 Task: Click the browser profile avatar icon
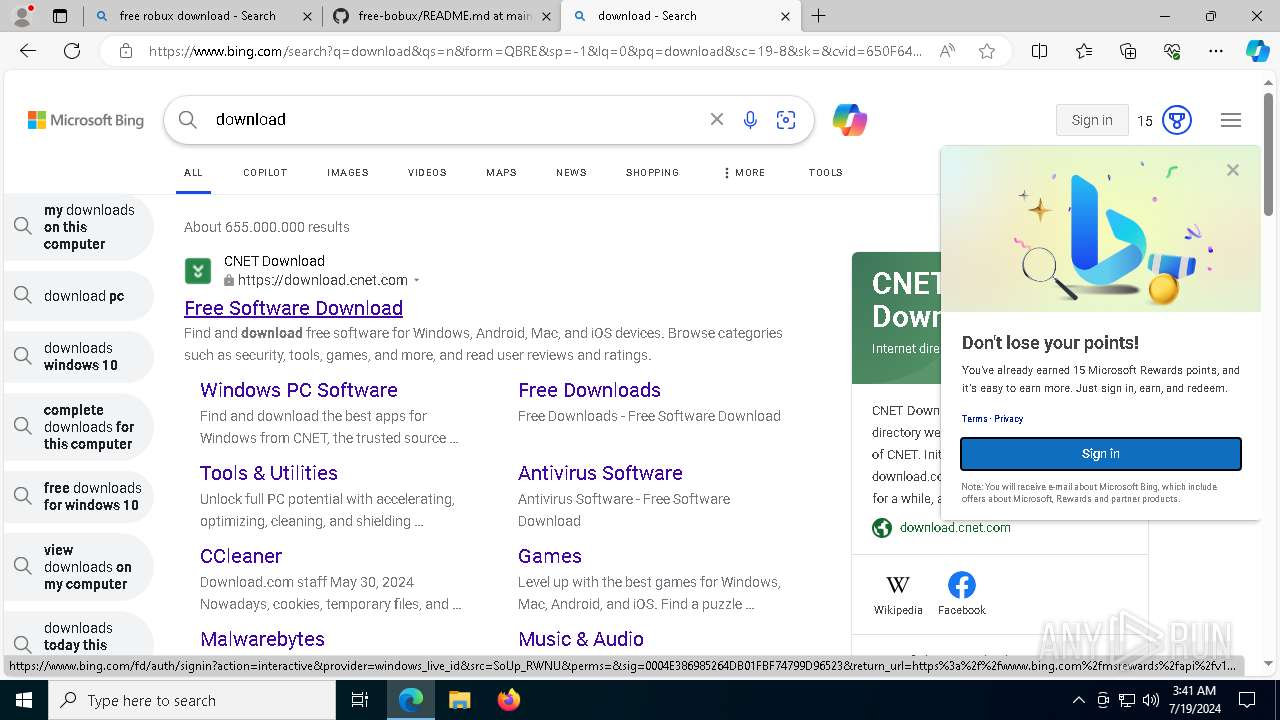tap(22, 16)
